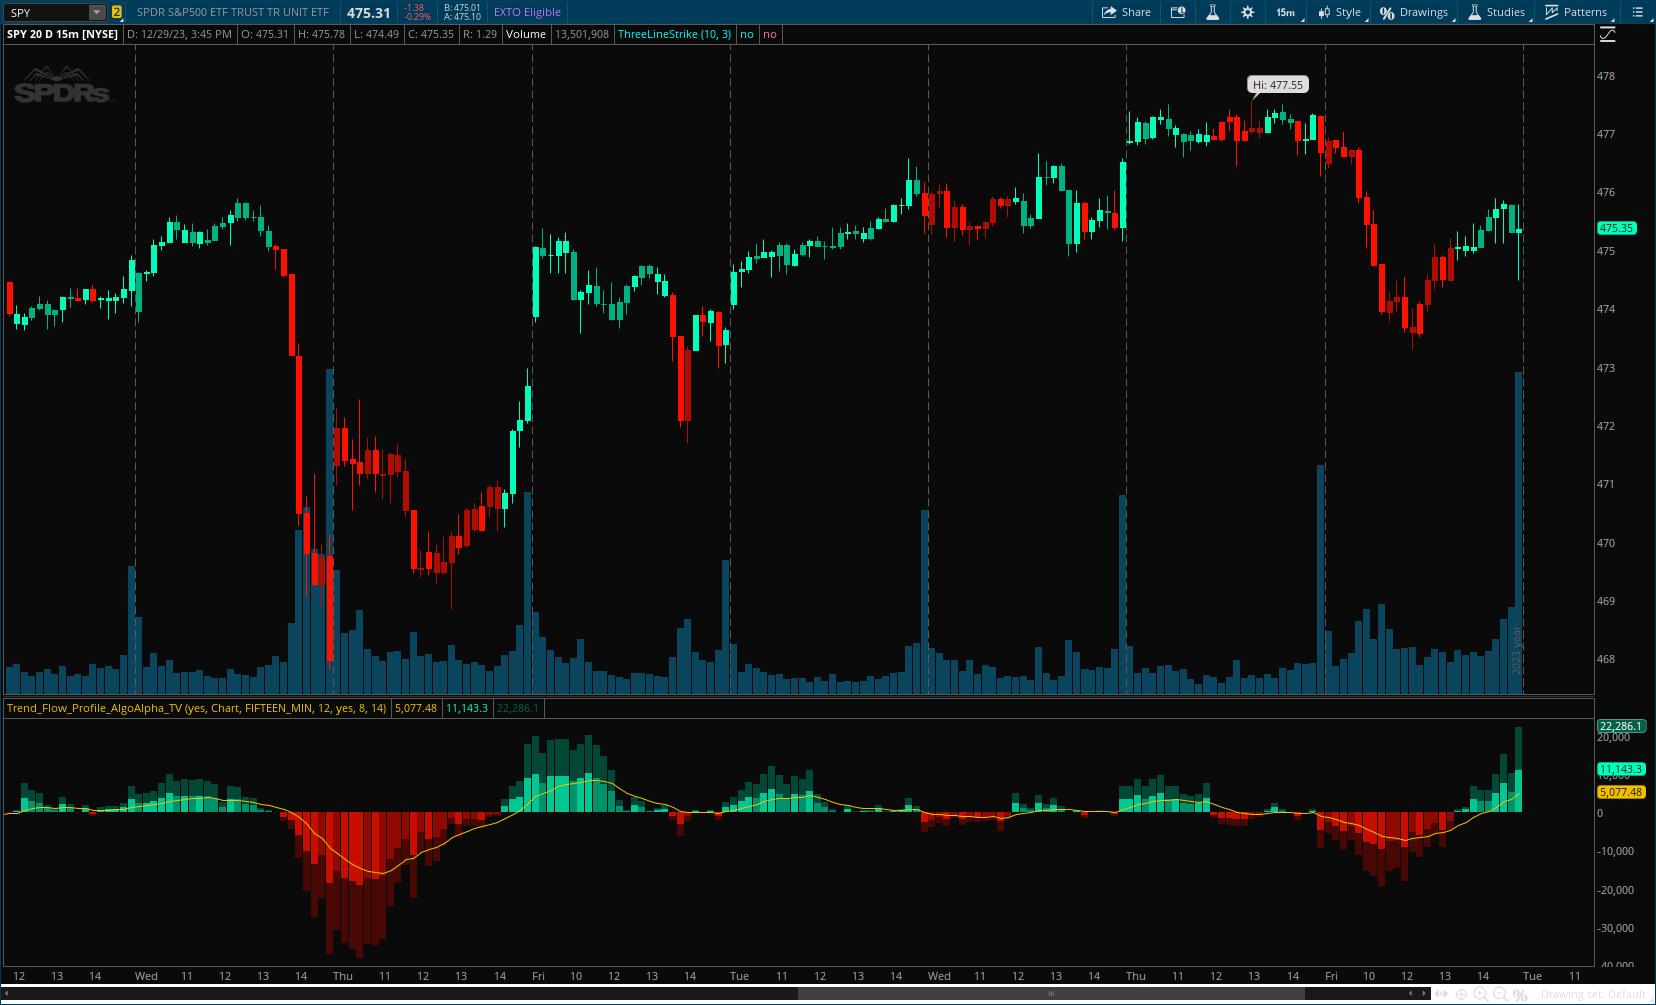This screenshot has width=1656, height=1005.
Task: Click scroll left arrow on time scrollbar
Action: click(x=7, y=993)
